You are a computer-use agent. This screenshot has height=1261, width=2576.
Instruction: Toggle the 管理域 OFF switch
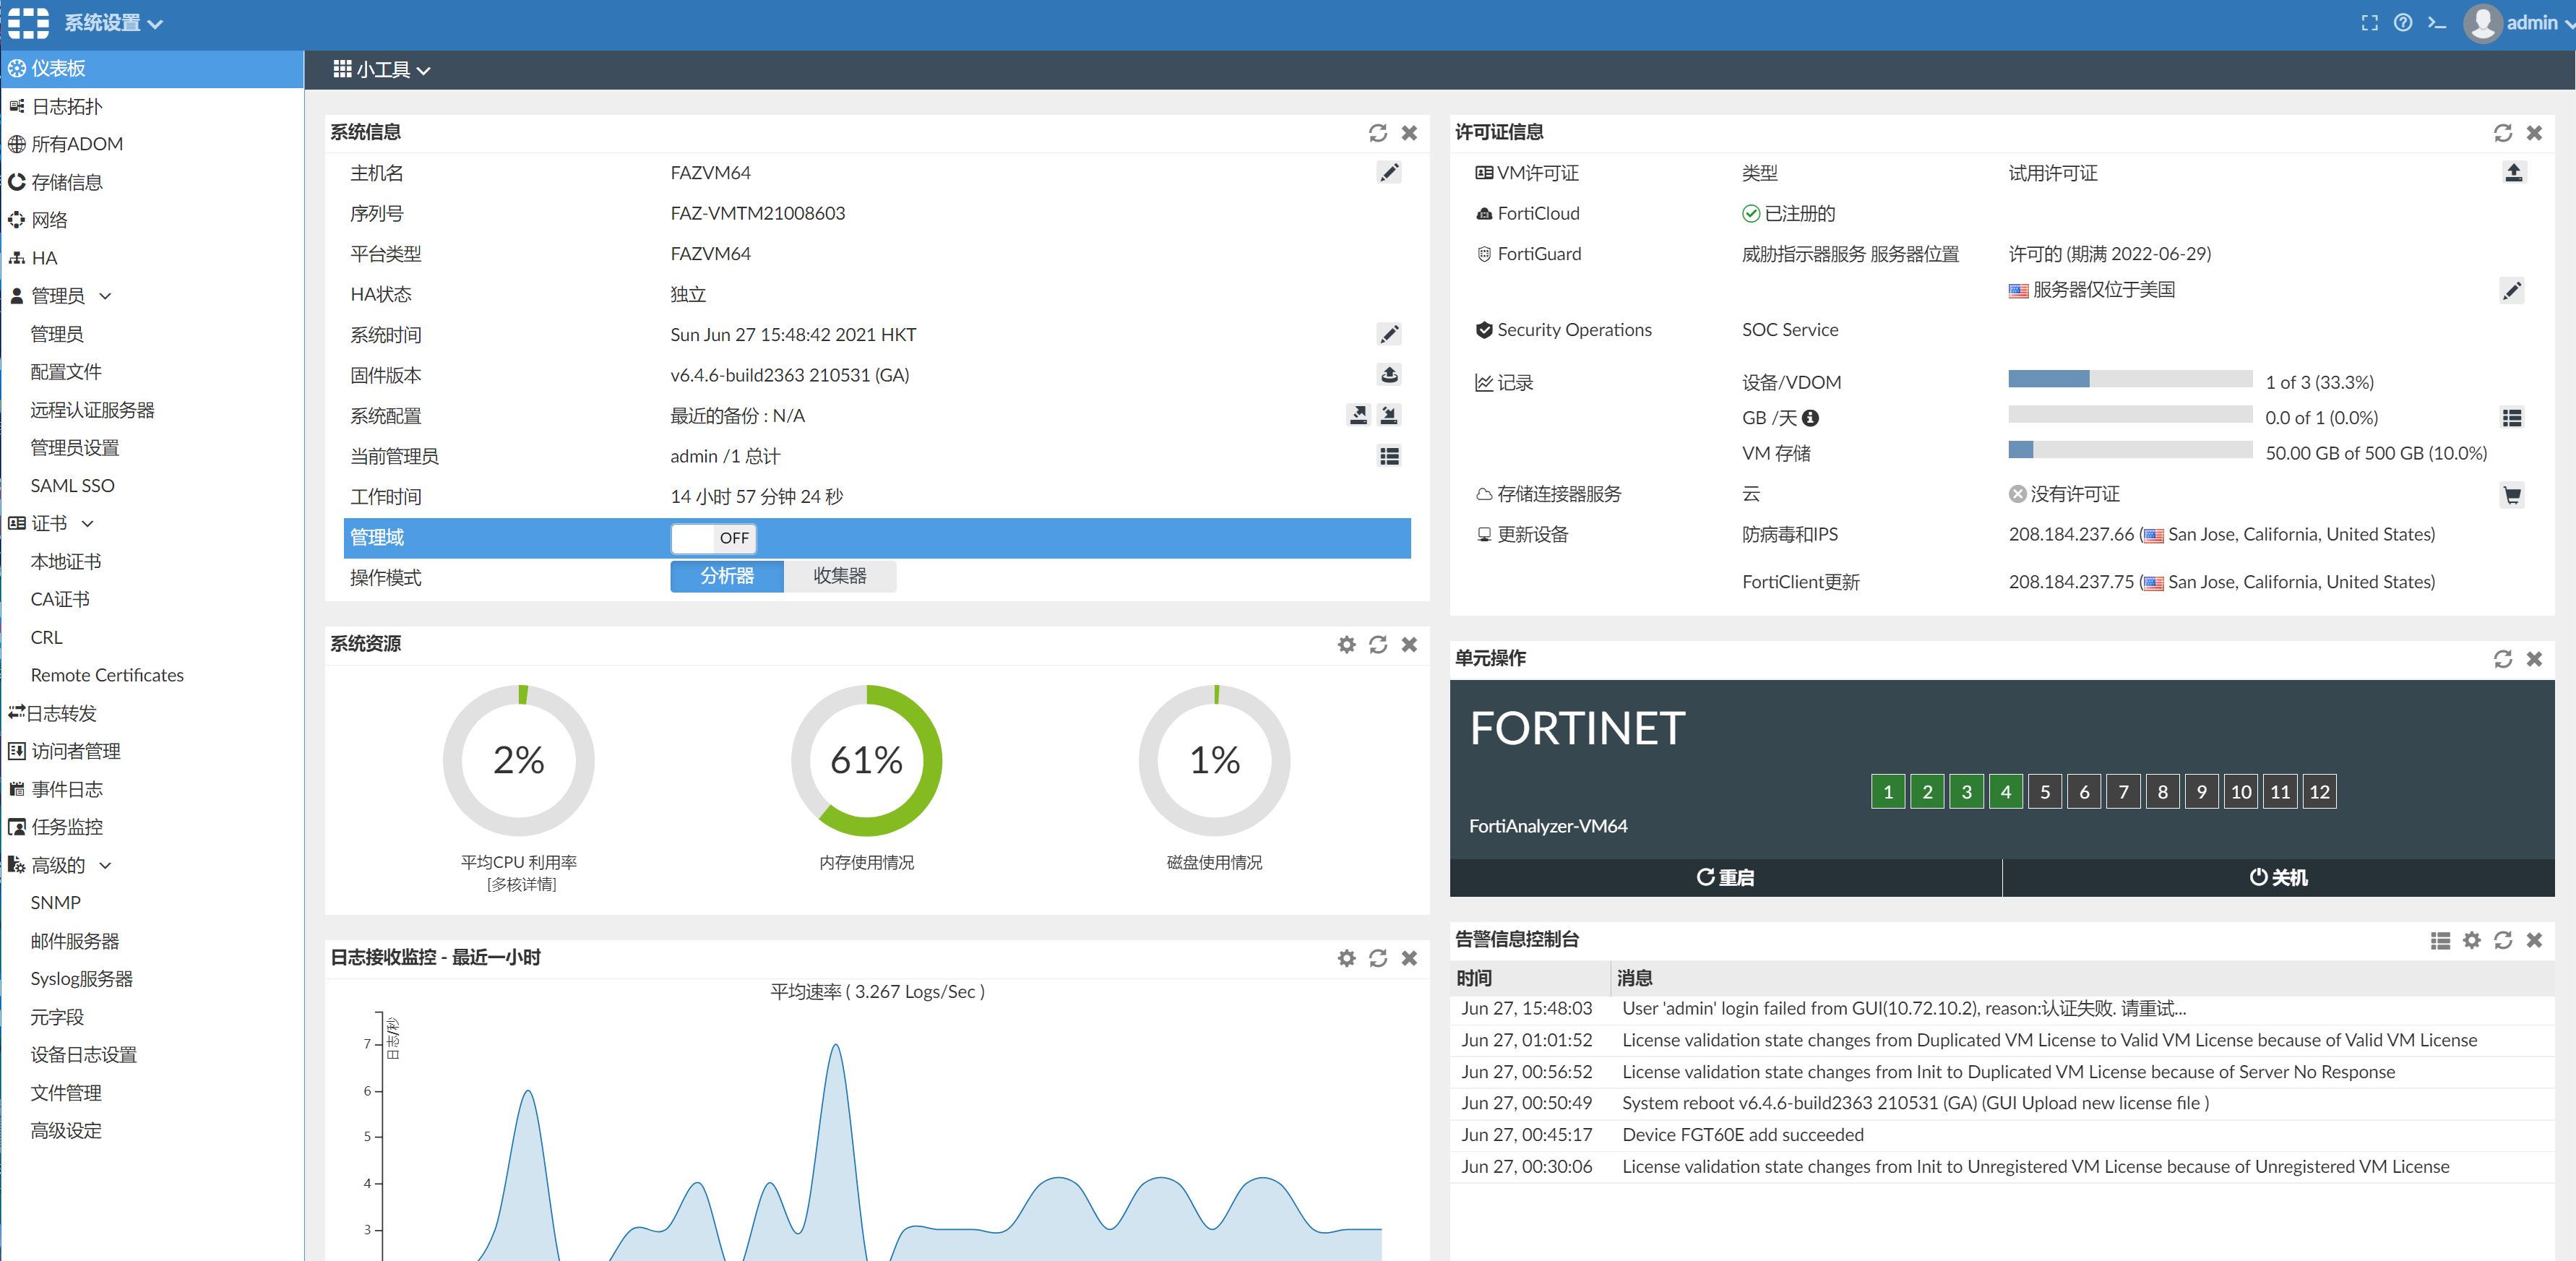pyautogui.click(x=713, y=538)
